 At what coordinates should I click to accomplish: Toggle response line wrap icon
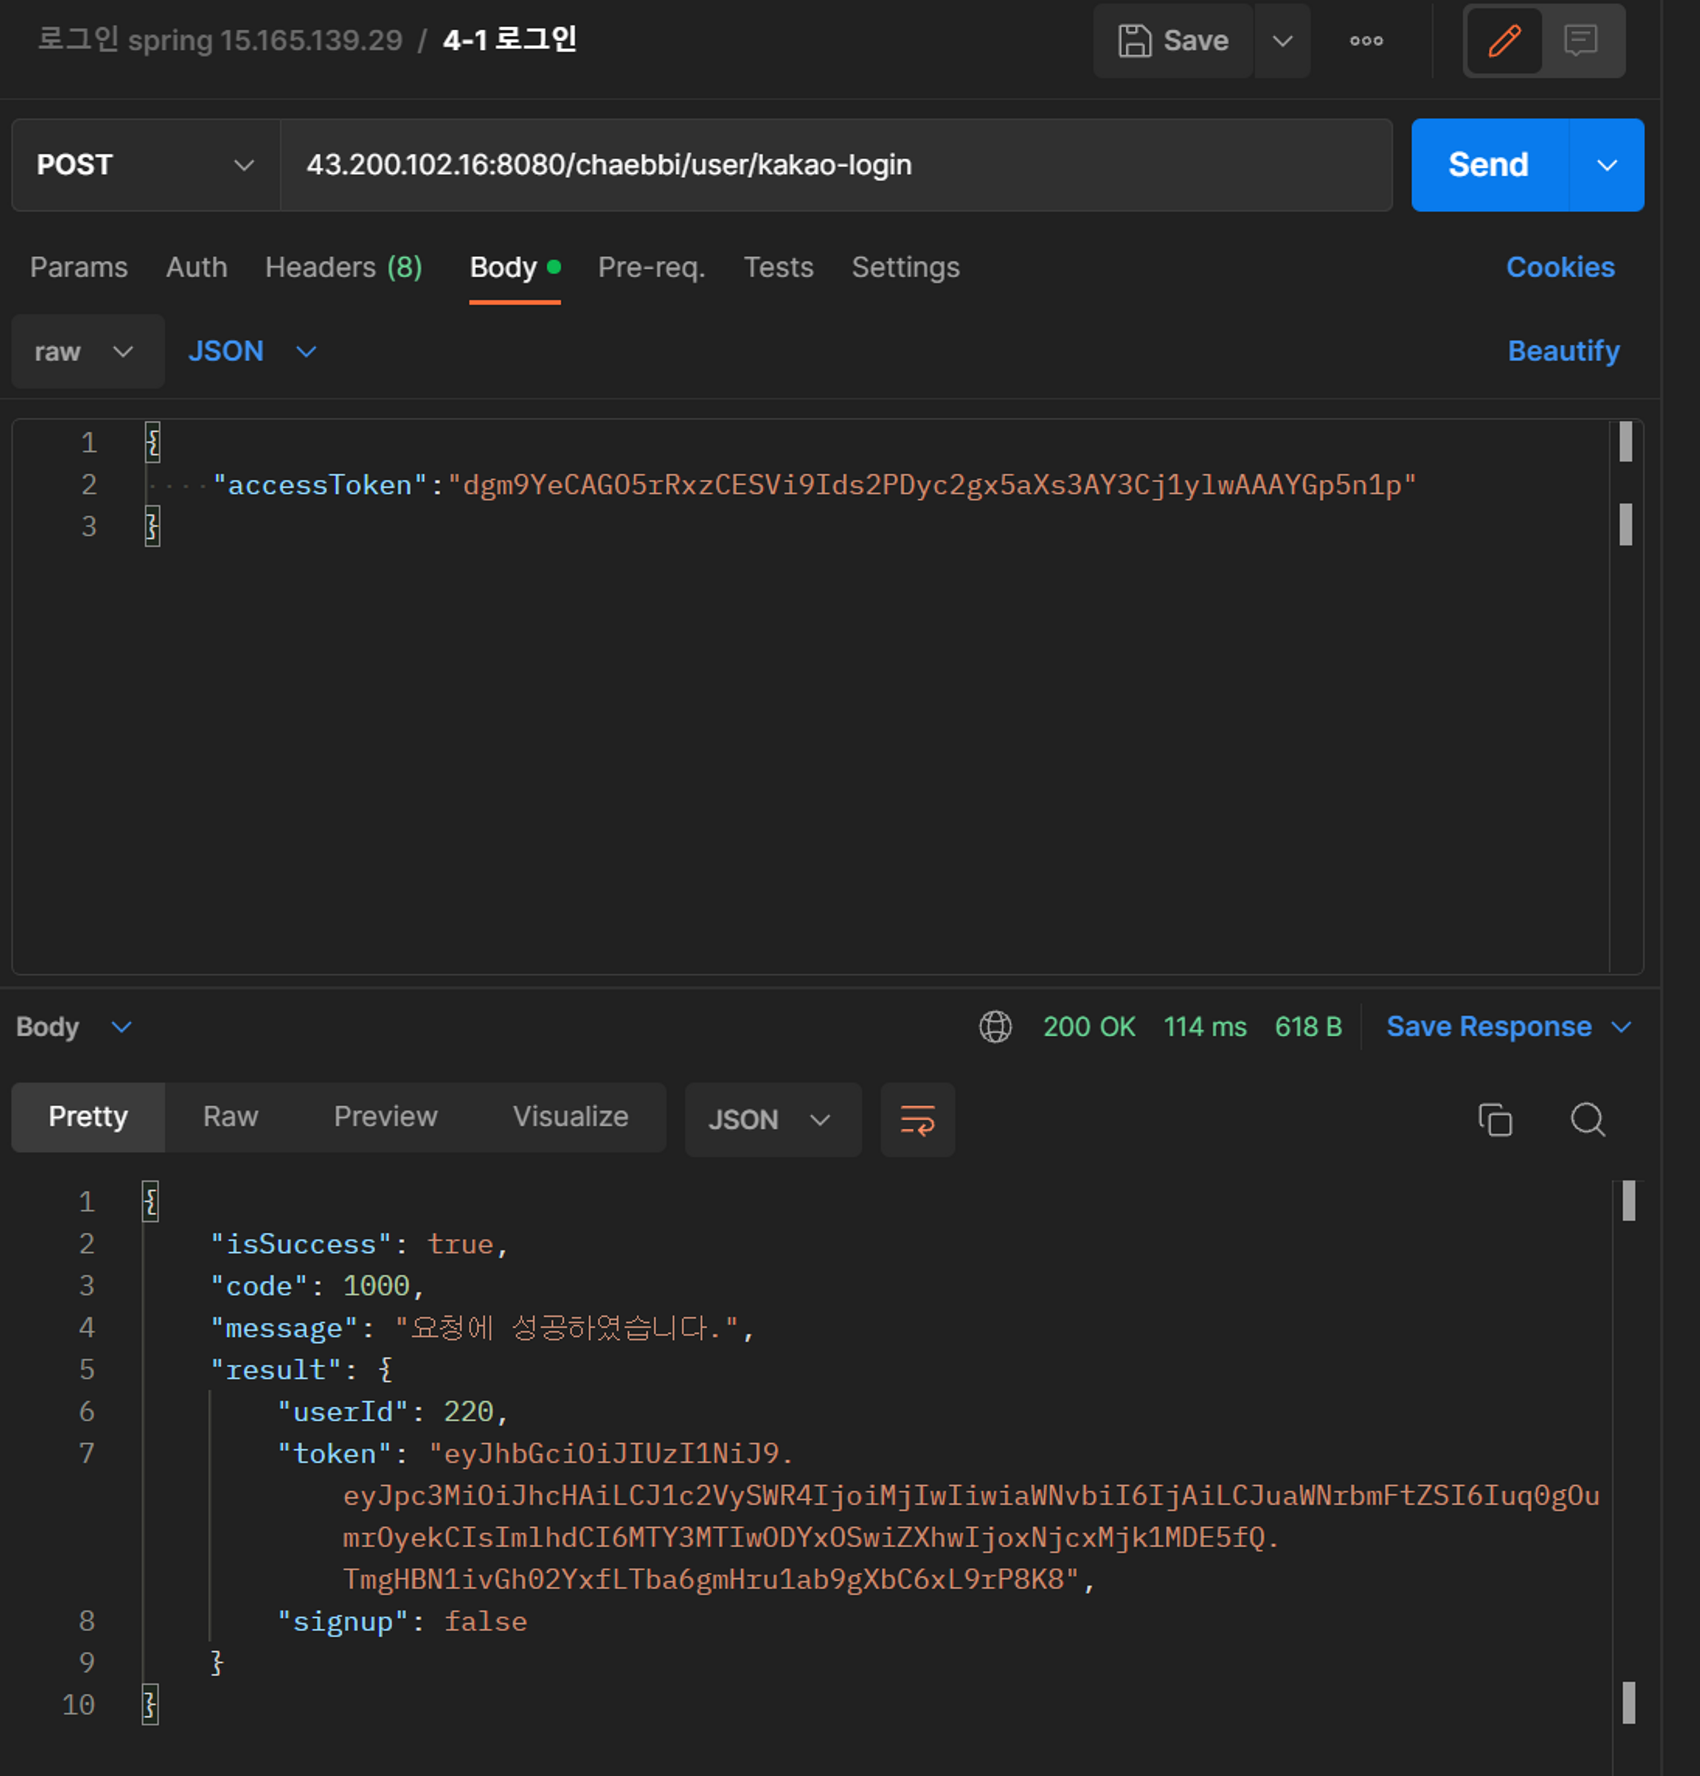pos(917,1120)
